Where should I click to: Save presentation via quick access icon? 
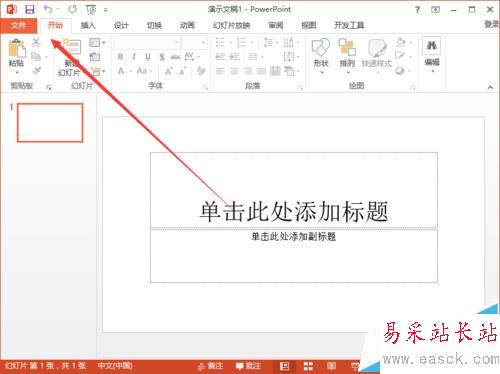tap(30, 9)
